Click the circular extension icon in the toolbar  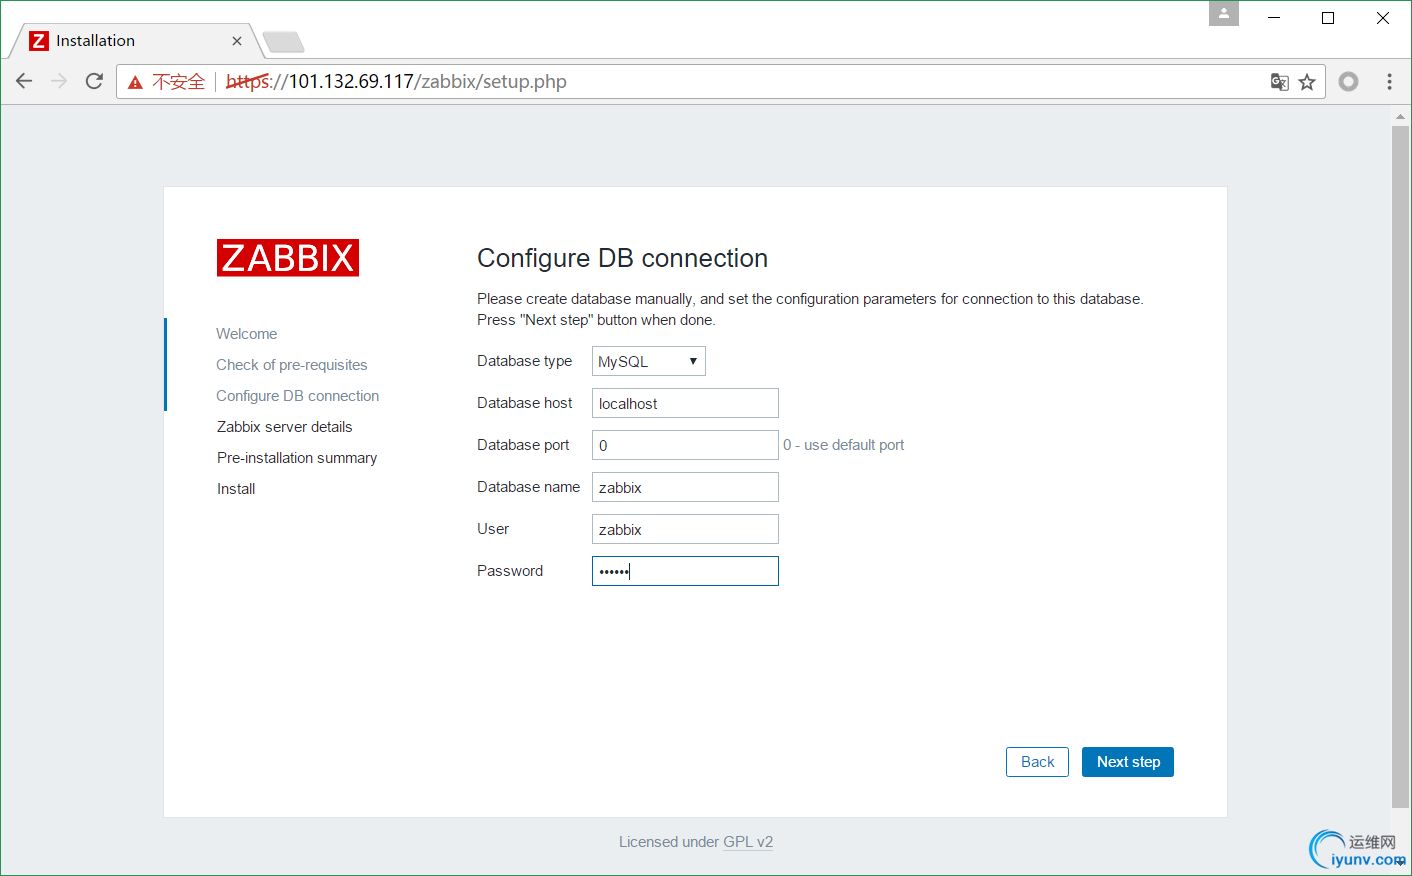point(1349,81)
